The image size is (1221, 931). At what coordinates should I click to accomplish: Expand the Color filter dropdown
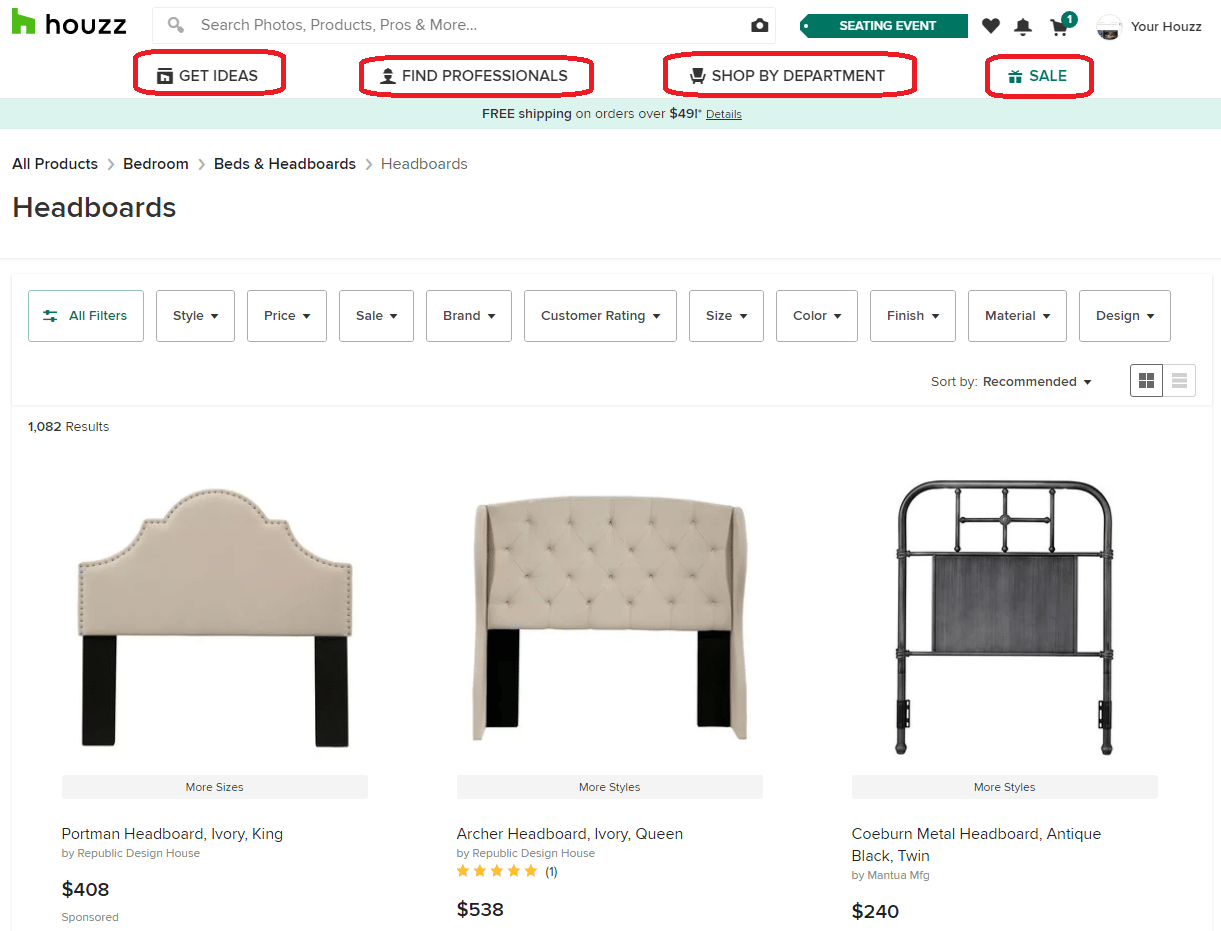click(817, 316)
